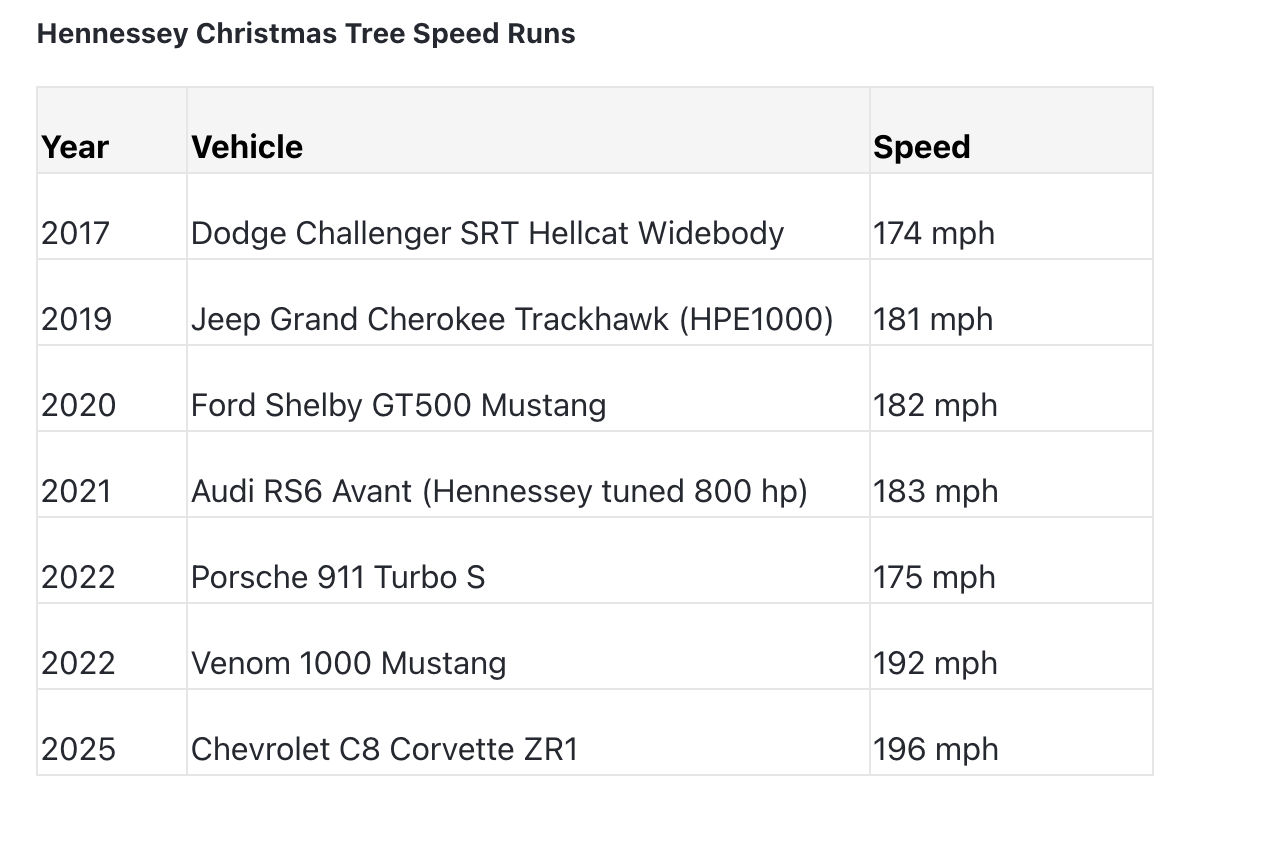Screen dimensions: 1284x850
Task: Click the 174 mph speed cell
Action: pyautogui.click(x=1011, y=217)
